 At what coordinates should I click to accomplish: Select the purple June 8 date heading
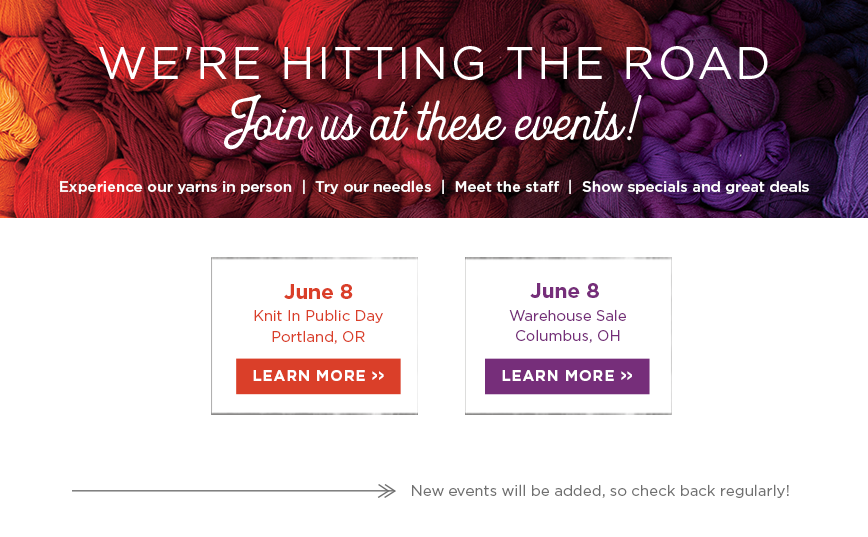click(x=565, y=291)
